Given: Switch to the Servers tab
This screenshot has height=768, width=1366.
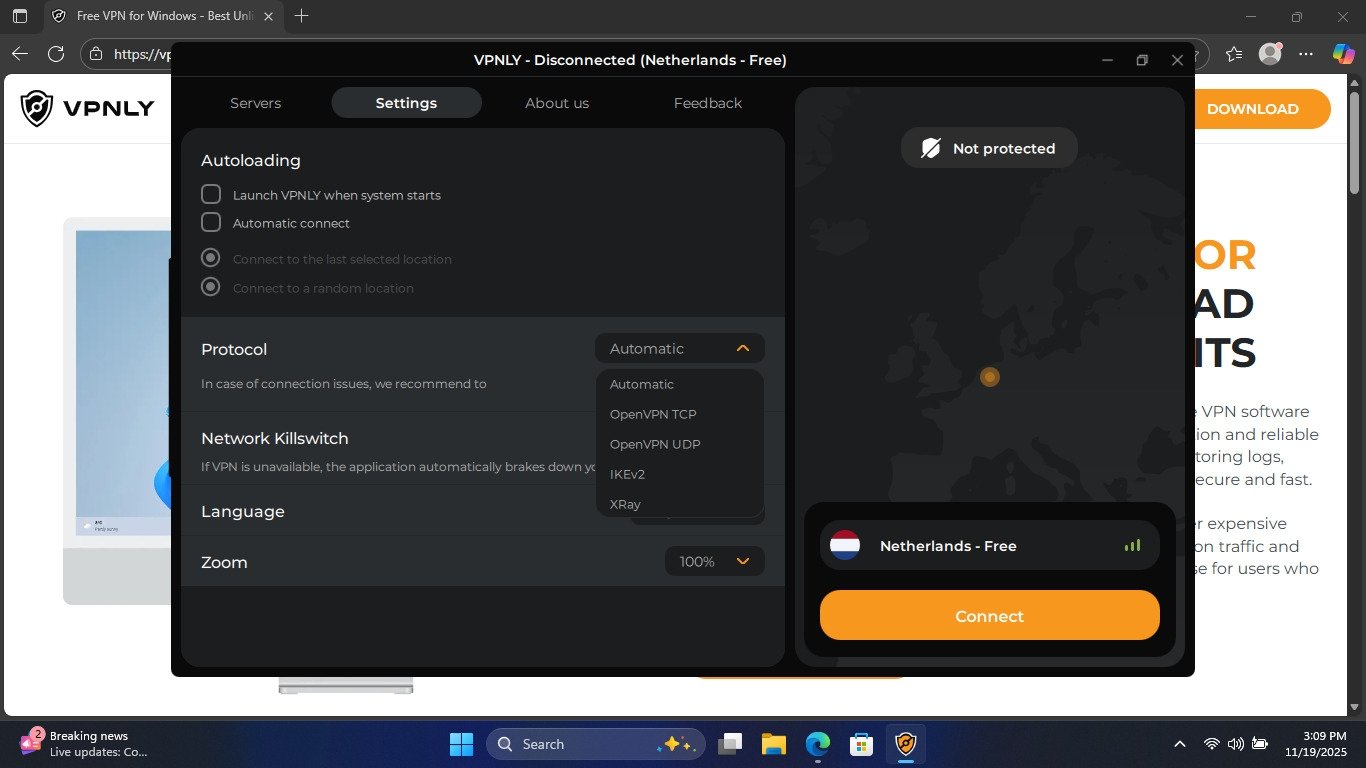Looking at the screenshot, I should tap(255, 103).
